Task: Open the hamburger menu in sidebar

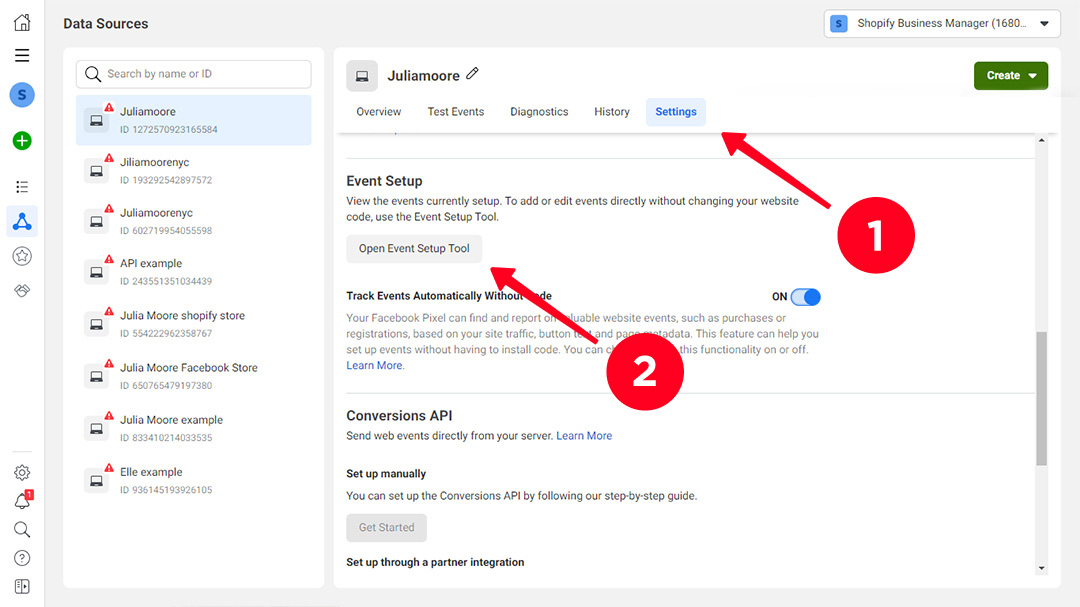Action: point(22,55)
